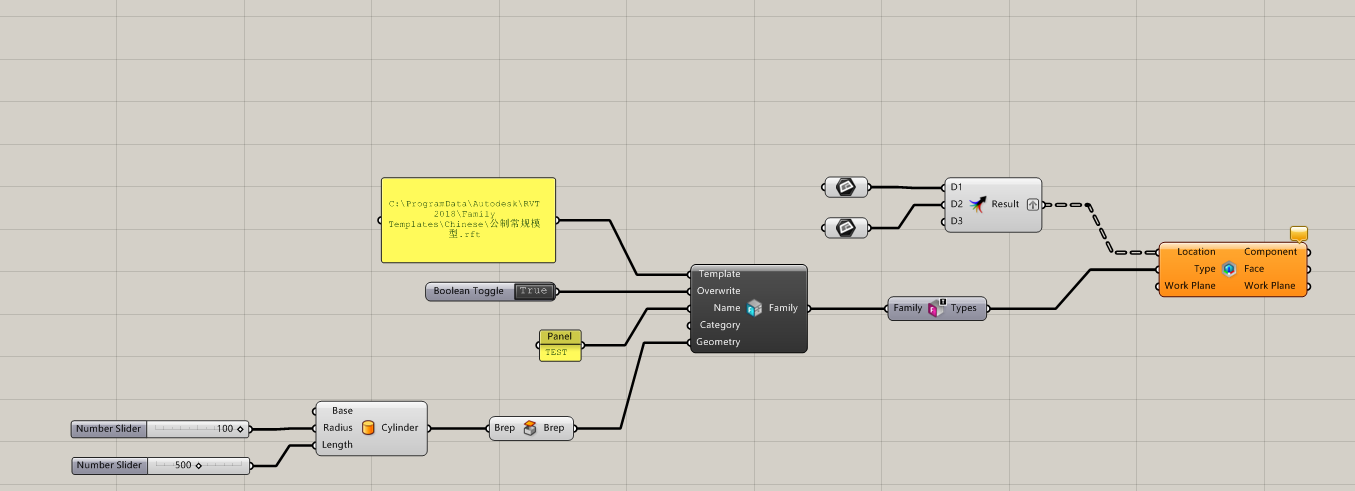Click the New Family component icon
Image resolution: width=1355 pixels, height=491 pixels.
coord(754,308)
